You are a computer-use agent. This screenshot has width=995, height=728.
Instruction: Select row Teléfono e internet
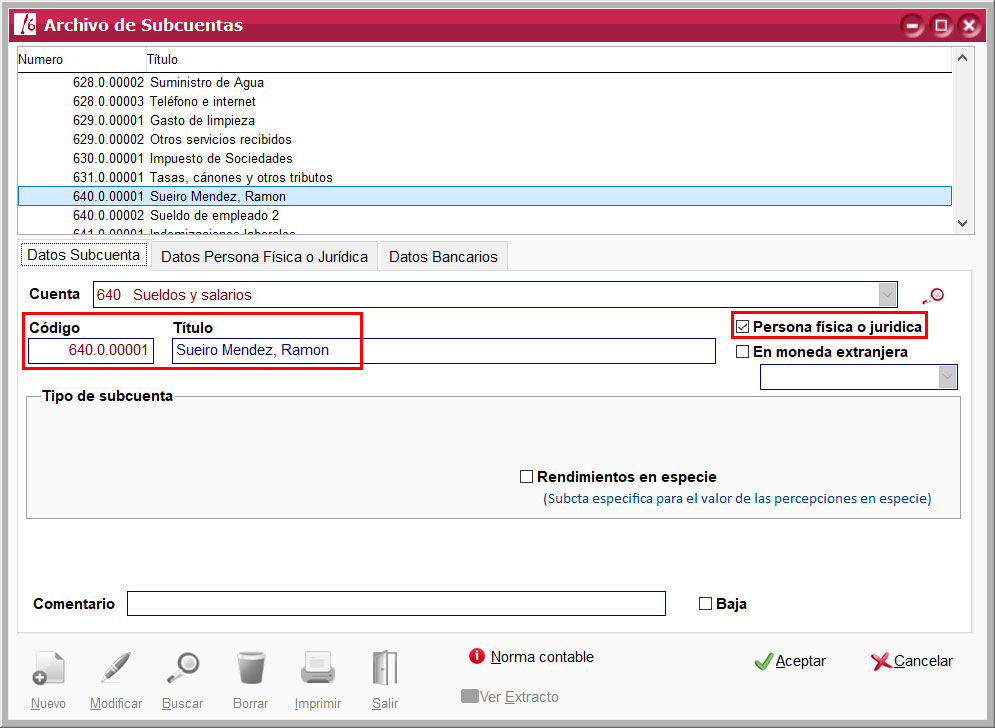(485, 102)
